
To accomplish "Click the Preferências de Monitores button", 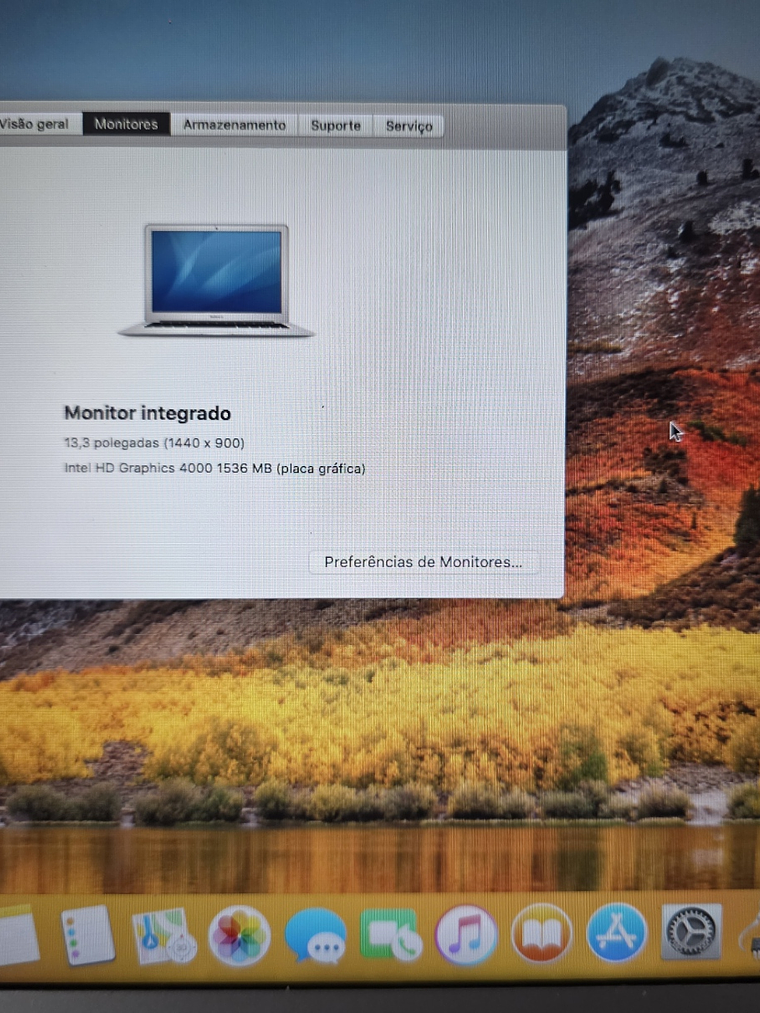I will [423, 562].
